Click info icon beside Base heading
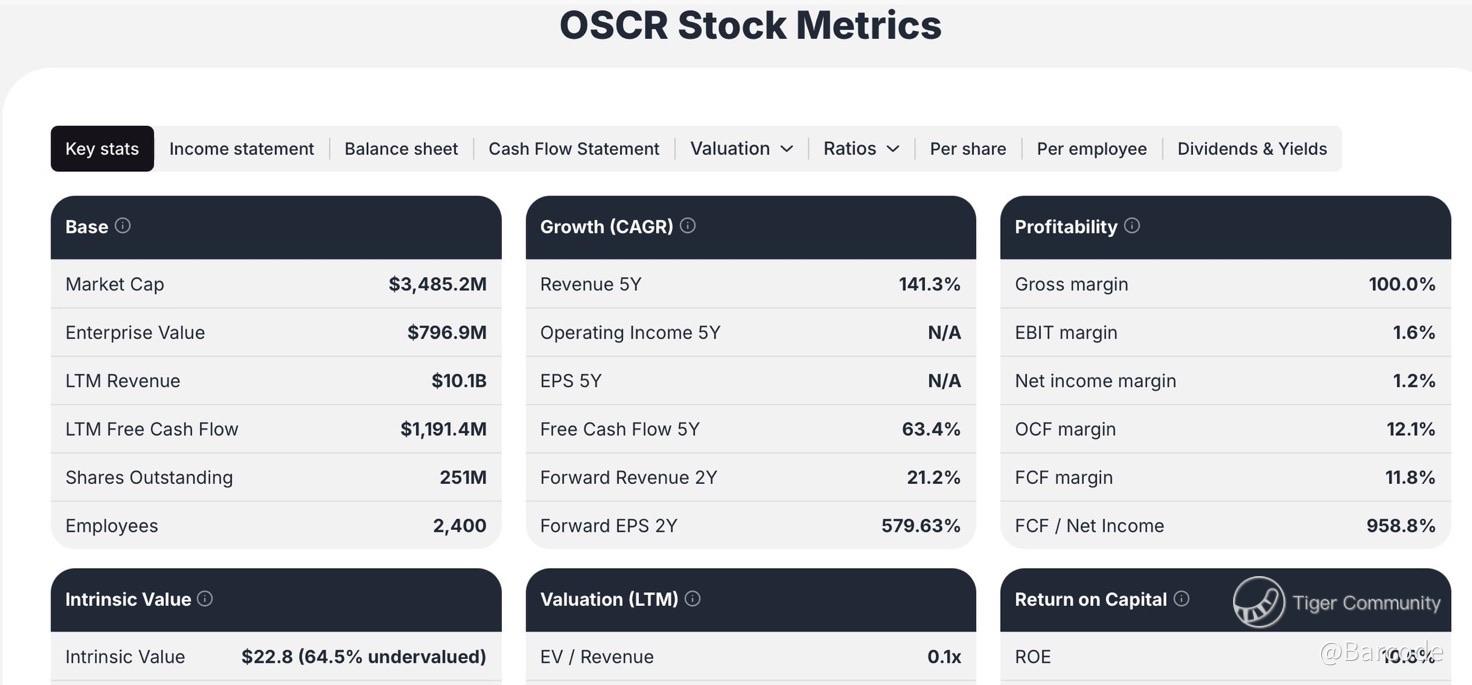The image size is (1472, 685). click(x=123, y=226)
